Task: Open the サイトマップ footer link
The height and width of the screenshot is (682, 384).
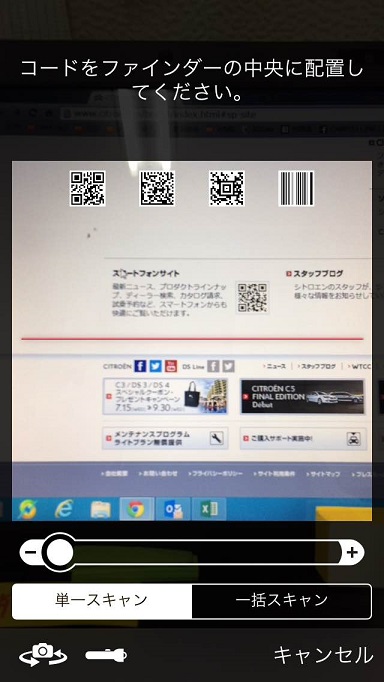Action: 323,474
